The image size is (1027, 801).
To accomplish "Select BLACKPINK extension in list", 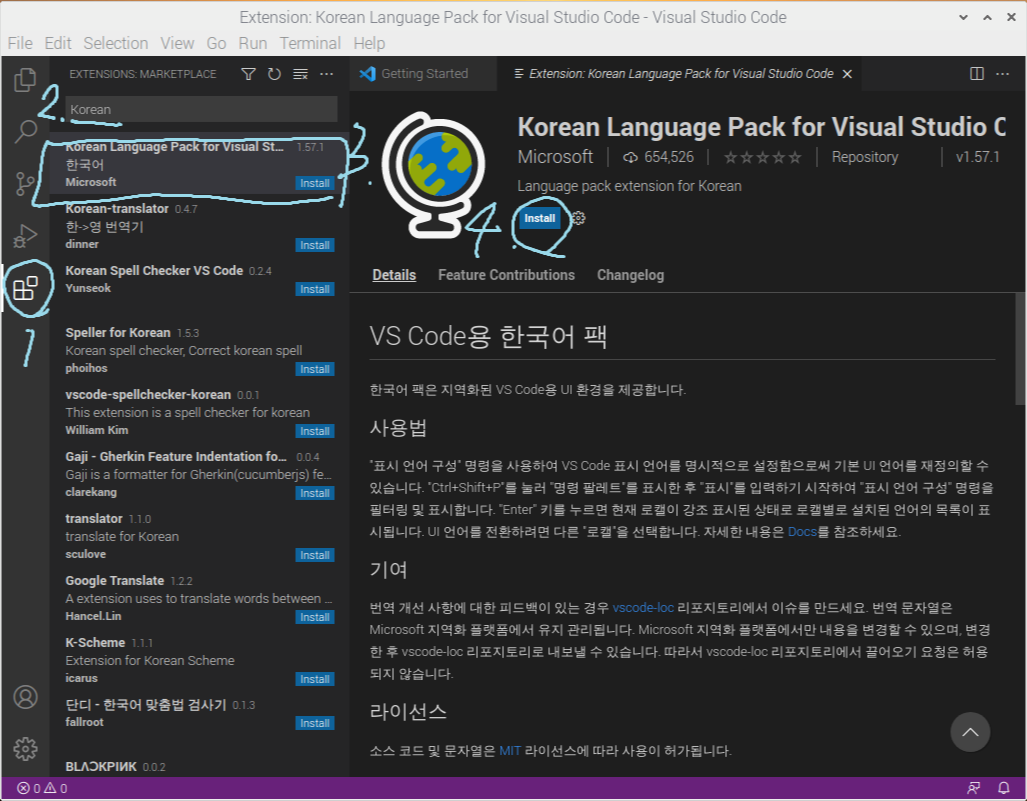I will coord(199,766).
